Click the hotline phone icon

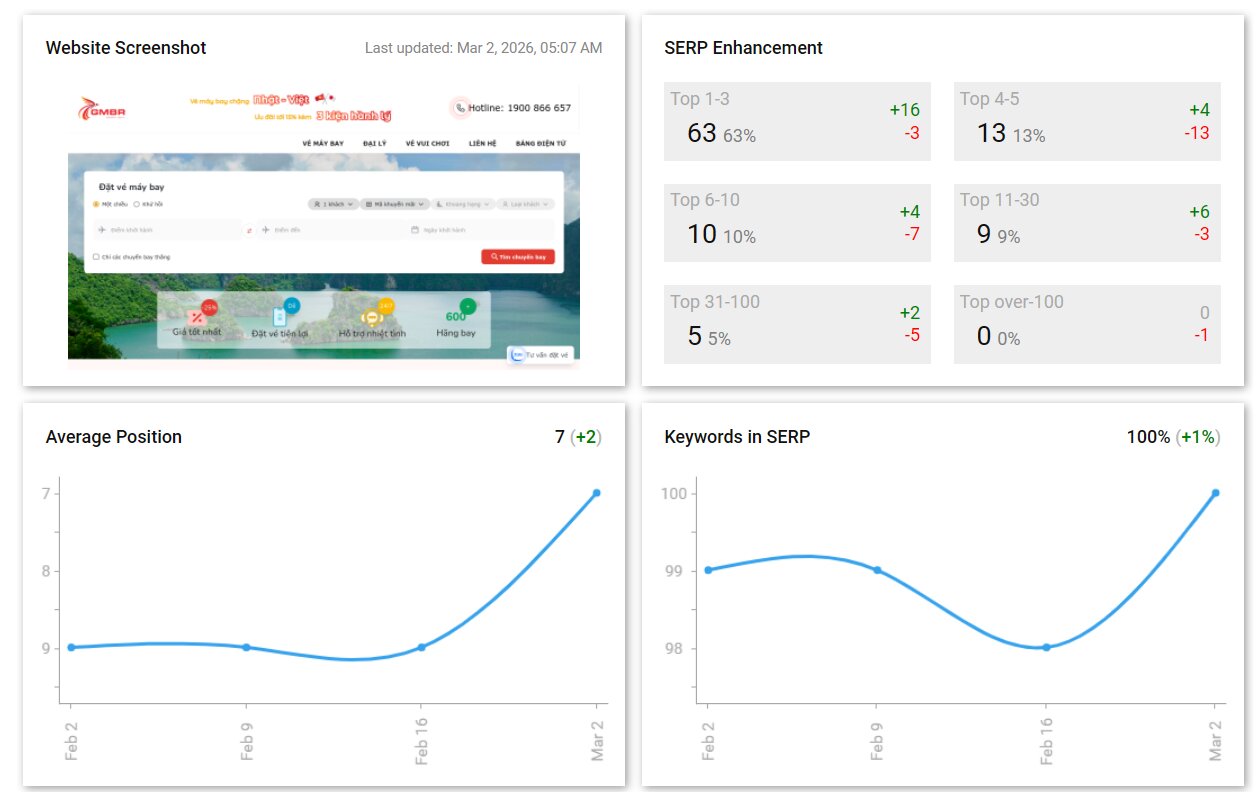point(460,108)
